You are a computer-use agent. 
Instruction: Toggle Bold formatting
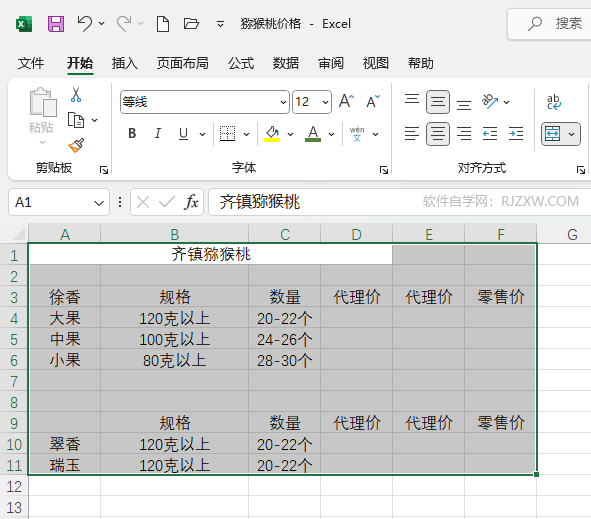[132, 133]
